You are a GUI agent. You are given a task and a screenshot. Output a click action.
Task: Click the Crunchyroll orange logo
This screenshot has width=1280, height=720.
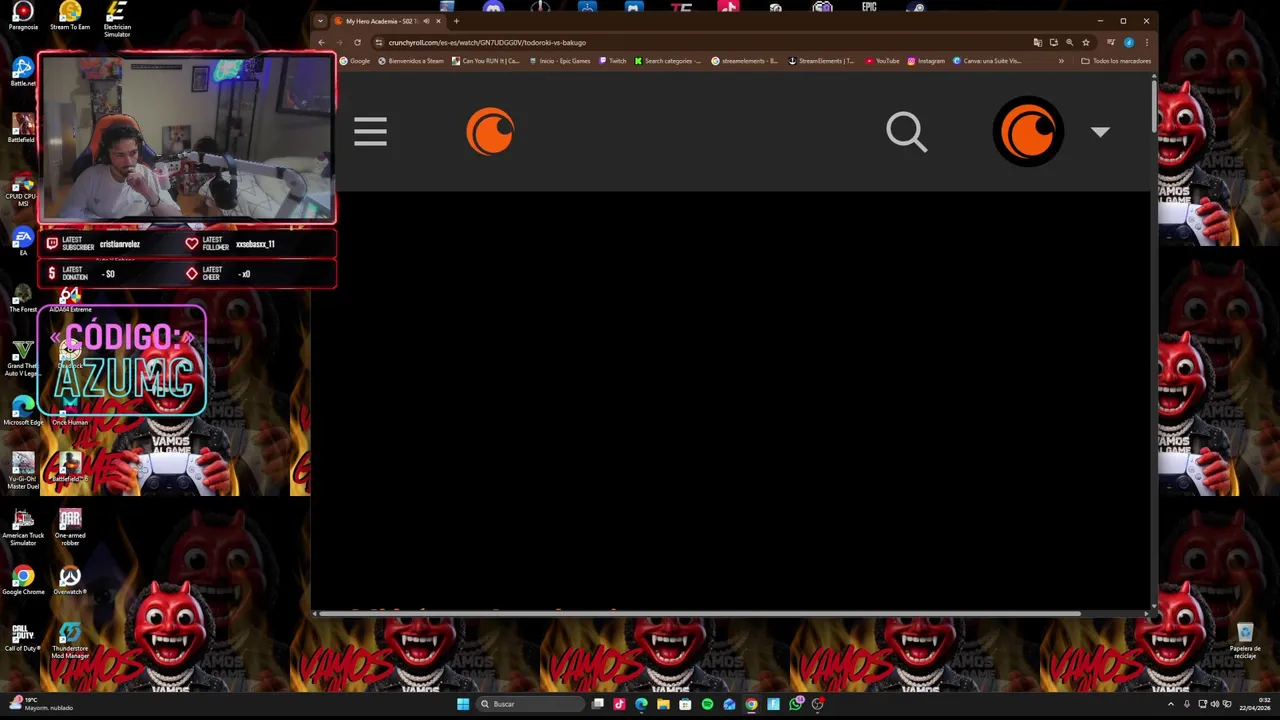(x=490, y=132)
